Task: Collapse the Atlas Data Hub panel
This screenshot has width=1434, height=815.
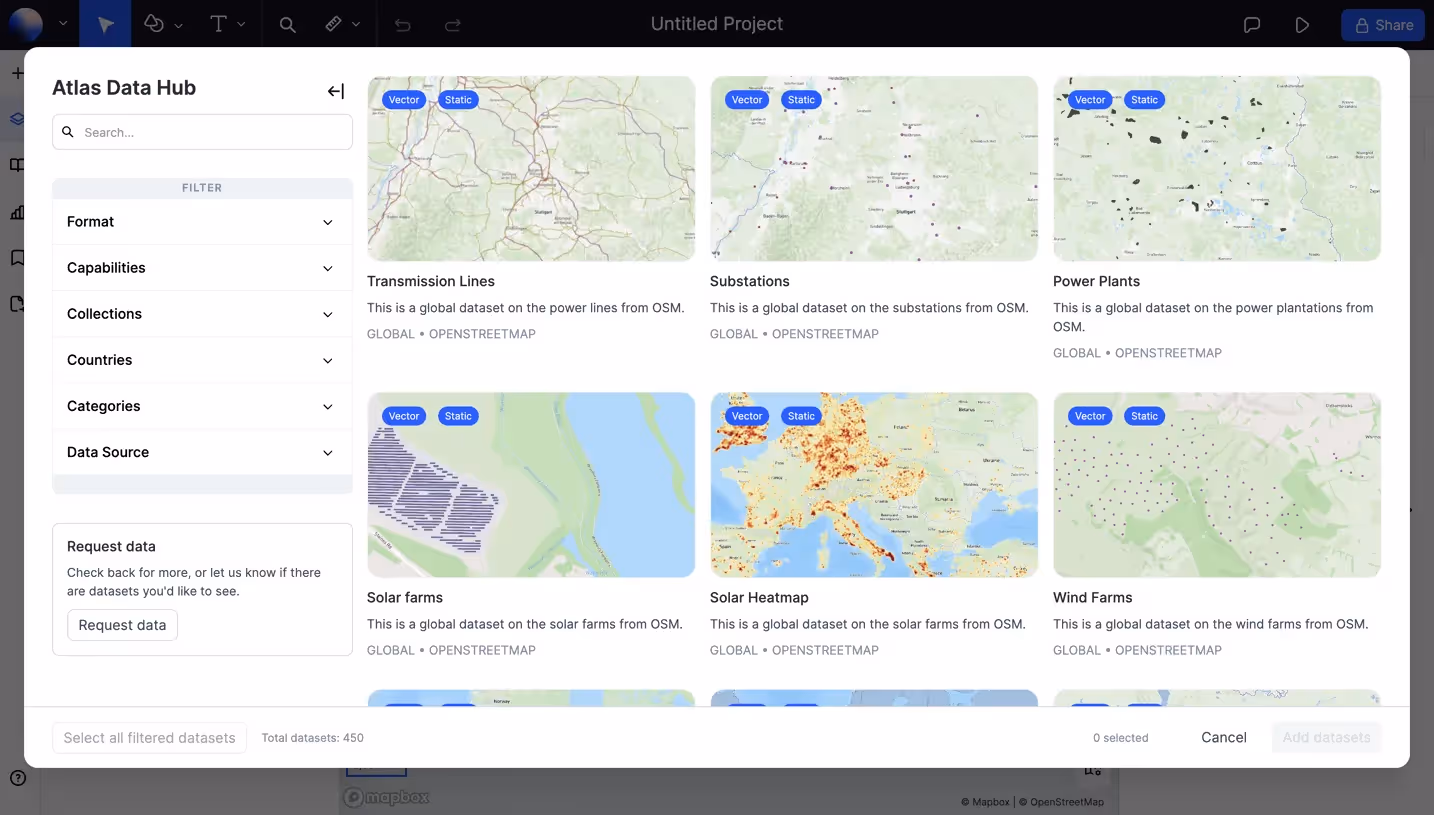Action: pyautogui.click(x=335, y=90)
